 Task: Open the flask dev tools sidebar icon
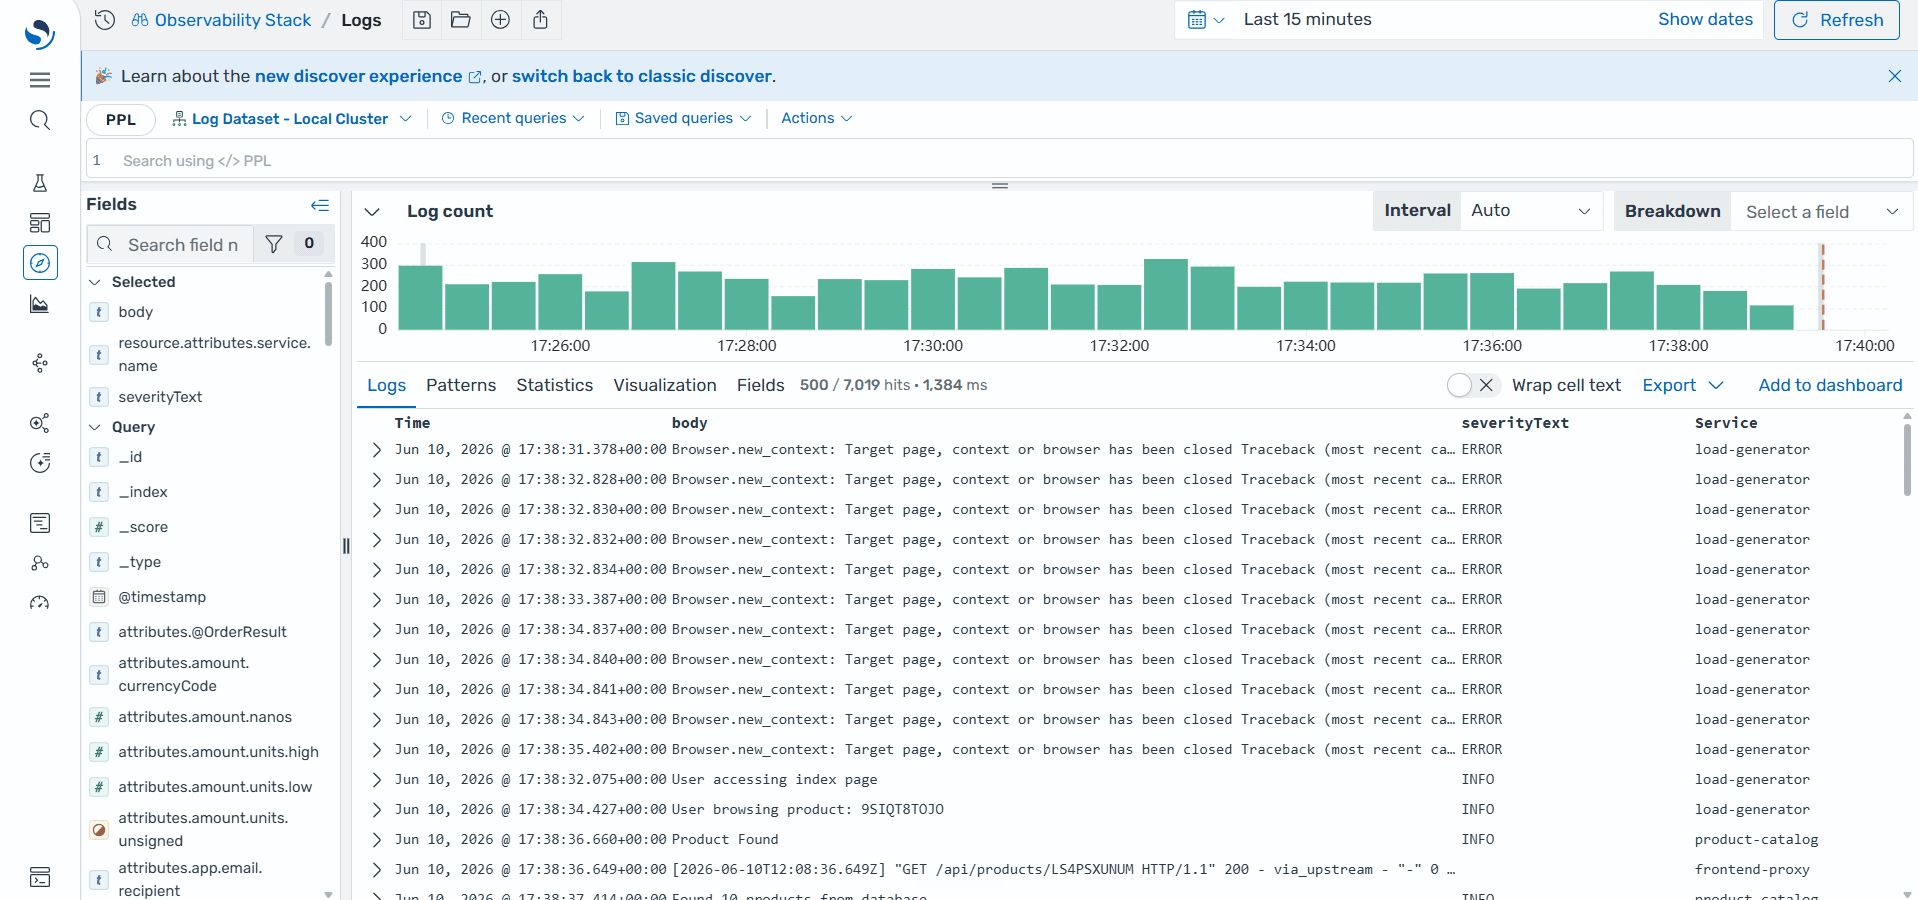[40, 183]
